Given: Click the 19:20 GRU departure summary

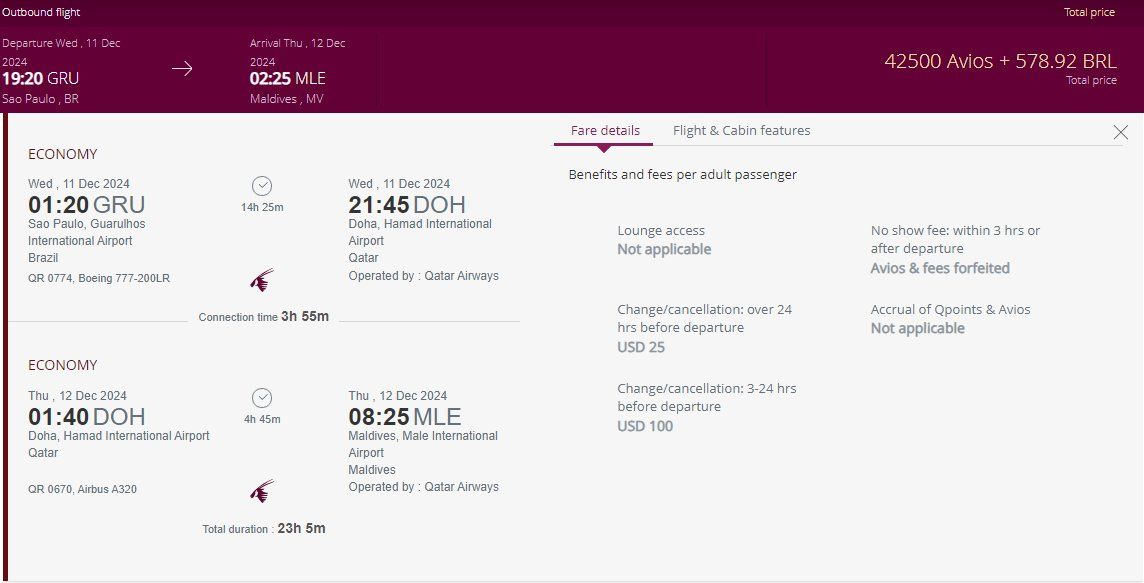Looking at the screenshot, I should (41, 78).
